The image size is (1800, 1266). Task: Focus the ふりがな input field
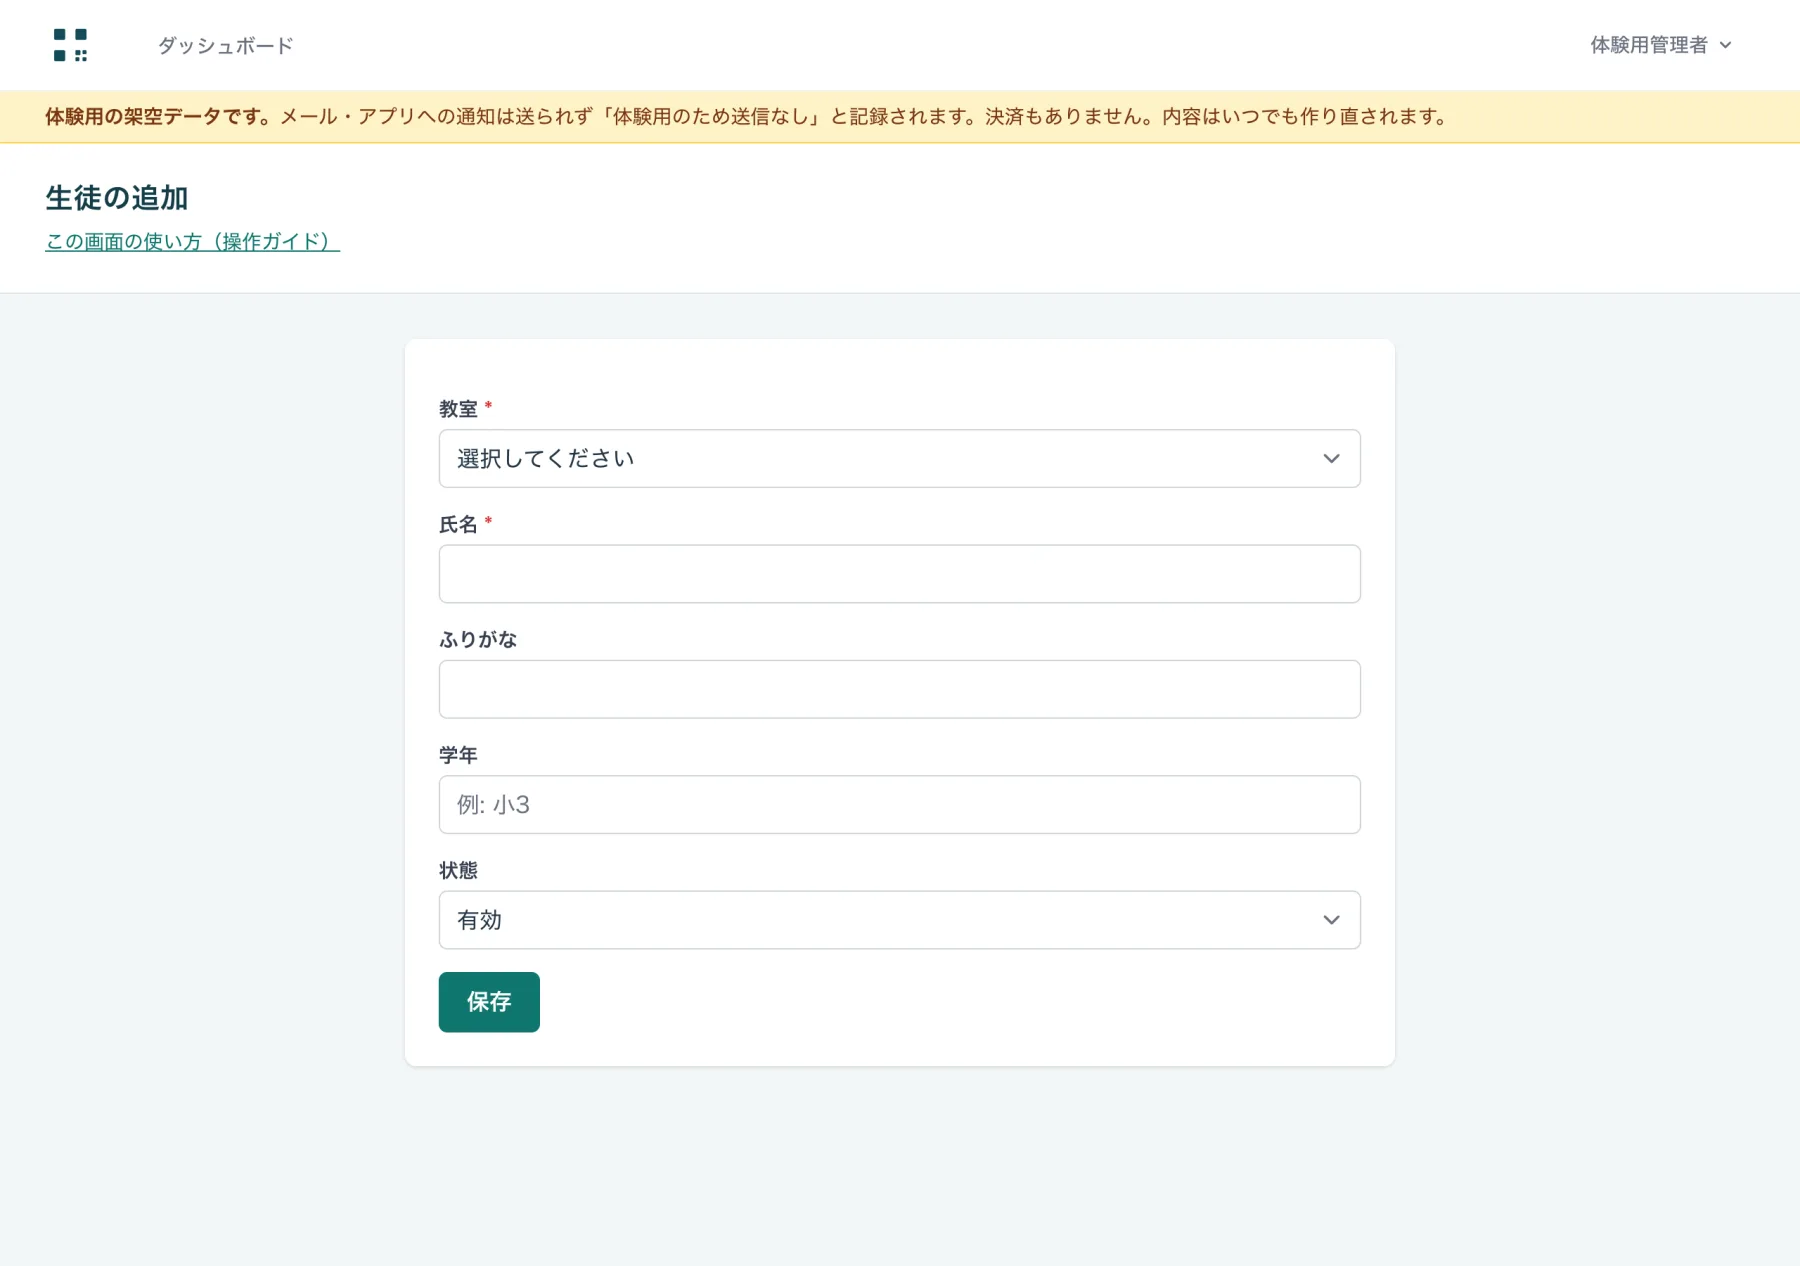click(899, 689)
